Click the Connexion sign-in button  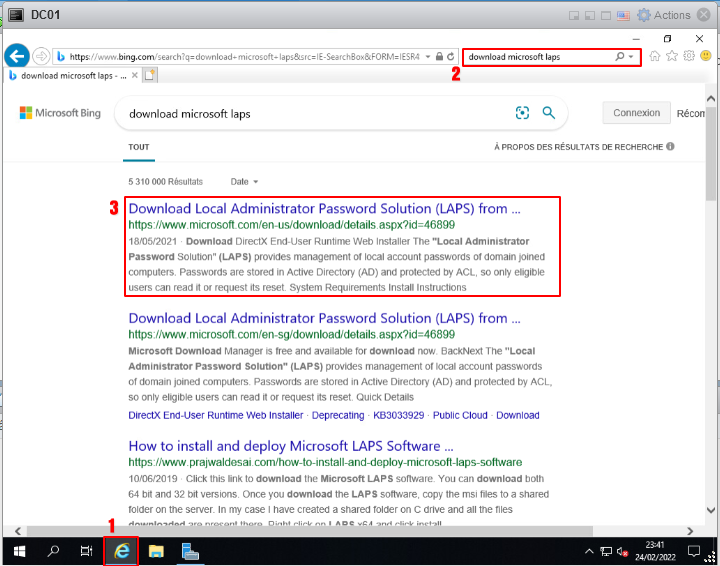[636, 113]
